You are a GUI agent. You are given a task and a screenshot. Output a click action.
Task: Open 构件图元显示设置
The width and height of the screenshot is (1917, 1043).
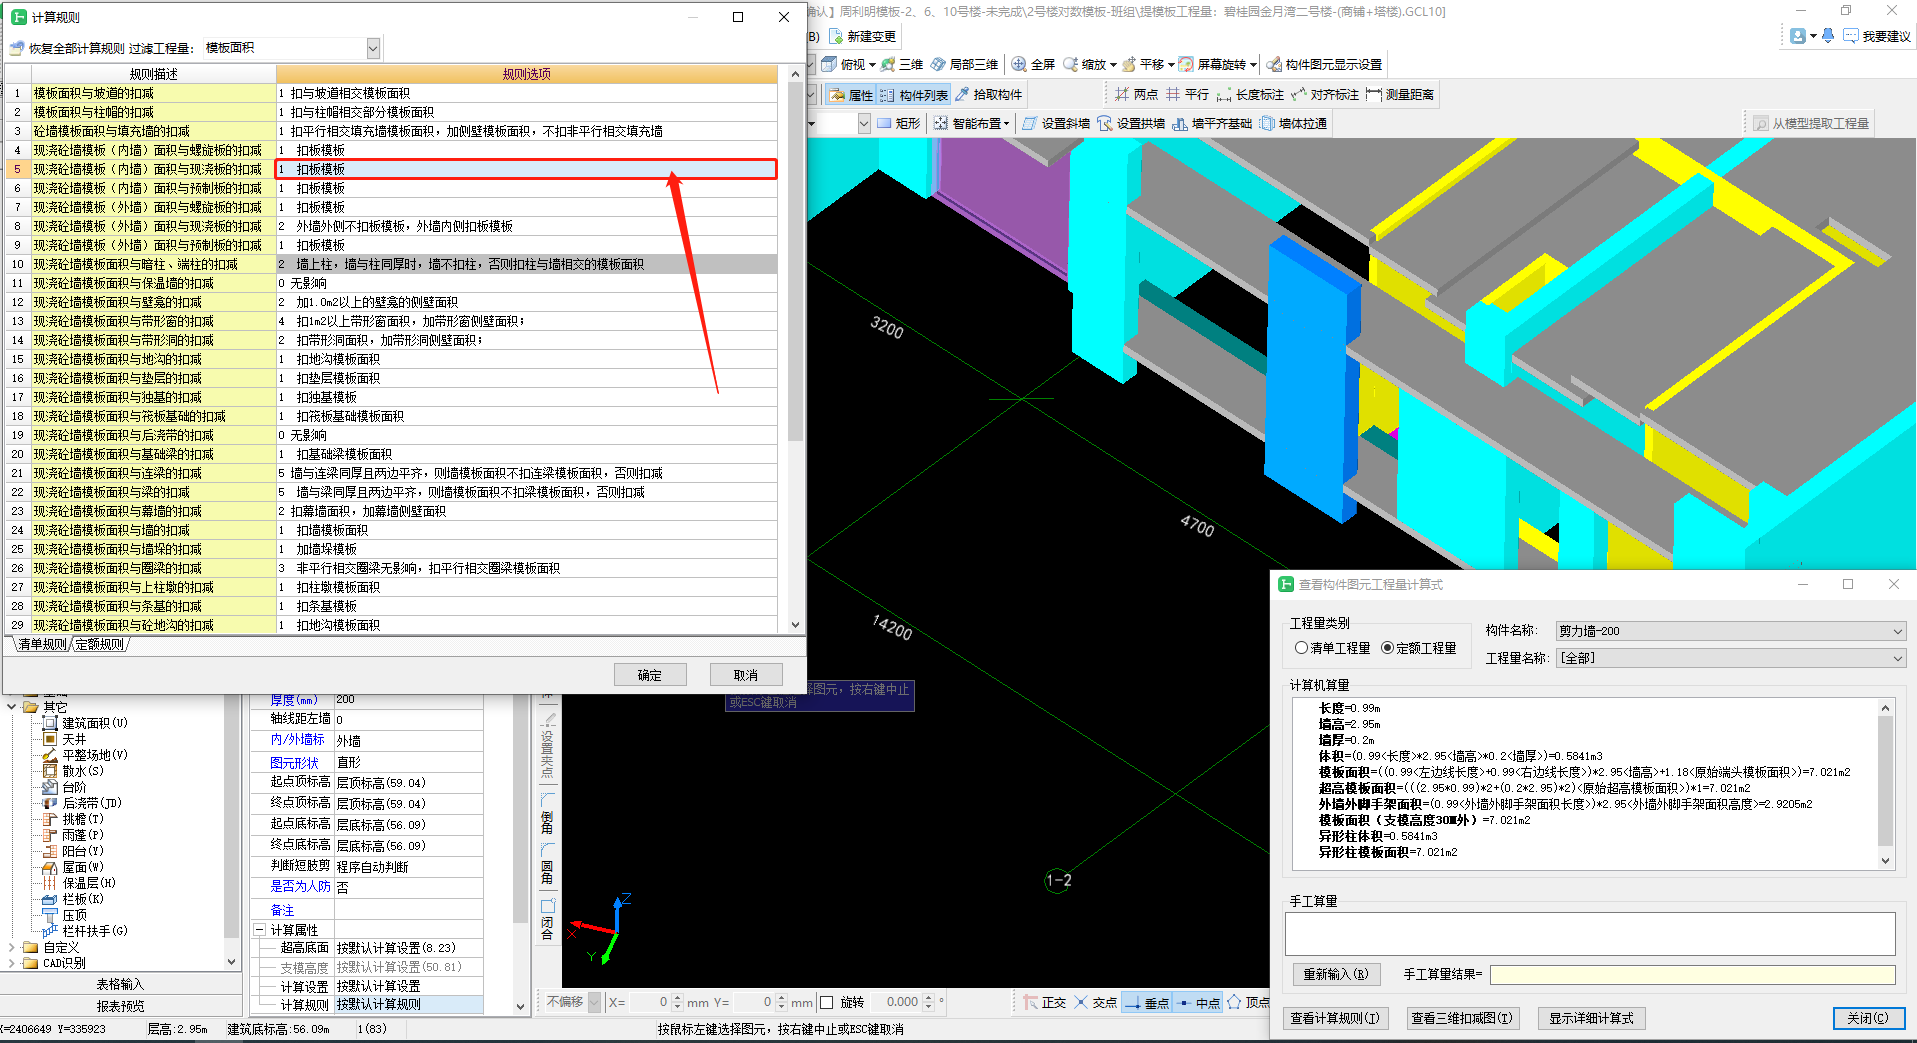click(x=1324, y=64)
